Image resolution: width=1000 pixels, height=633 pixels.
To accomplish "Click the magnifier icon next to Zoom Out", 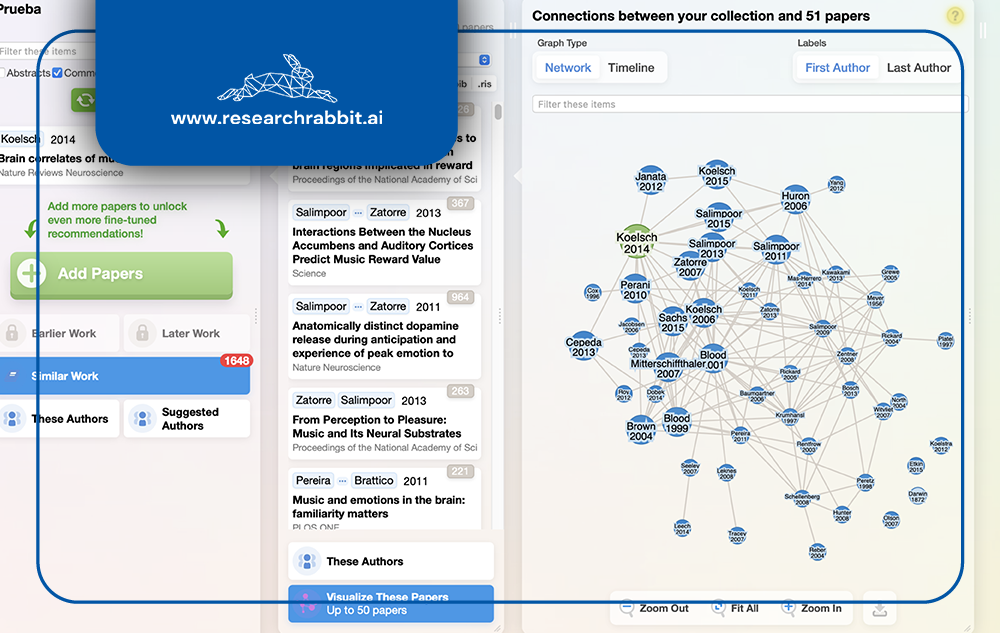I will [627, 608].
